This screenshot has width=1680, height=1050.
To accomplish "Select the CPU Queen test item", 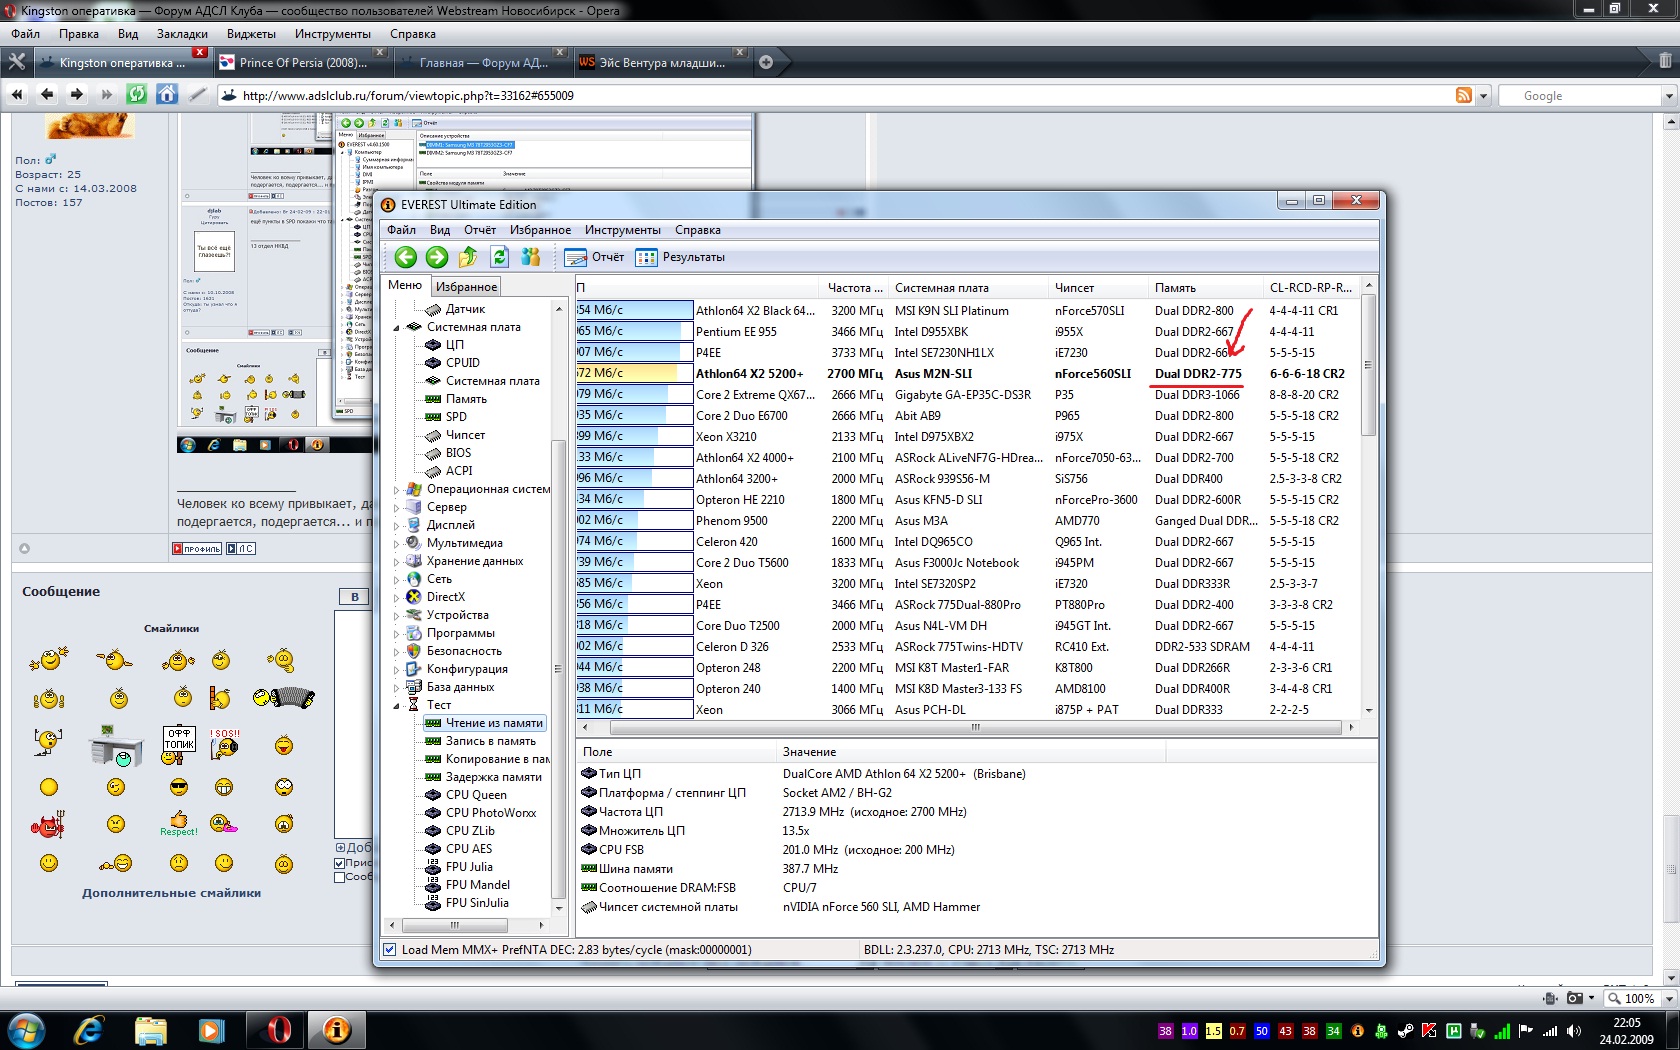I will tap(467, 795).
